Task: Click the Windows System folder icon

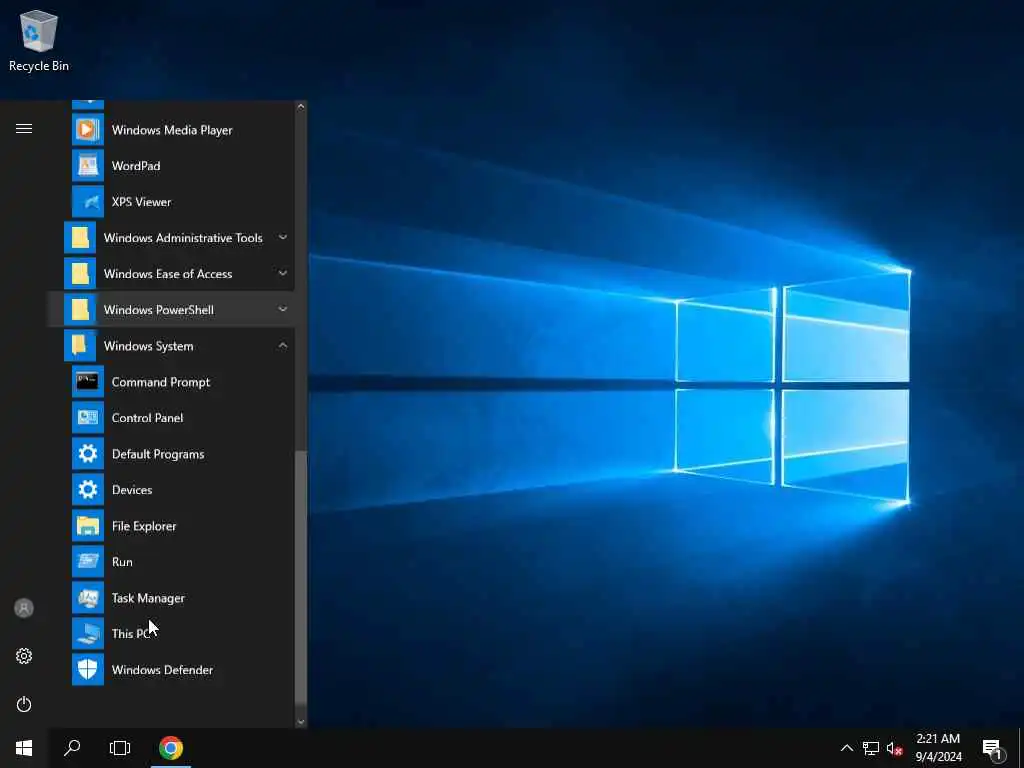Action: [x=80, y=345]
